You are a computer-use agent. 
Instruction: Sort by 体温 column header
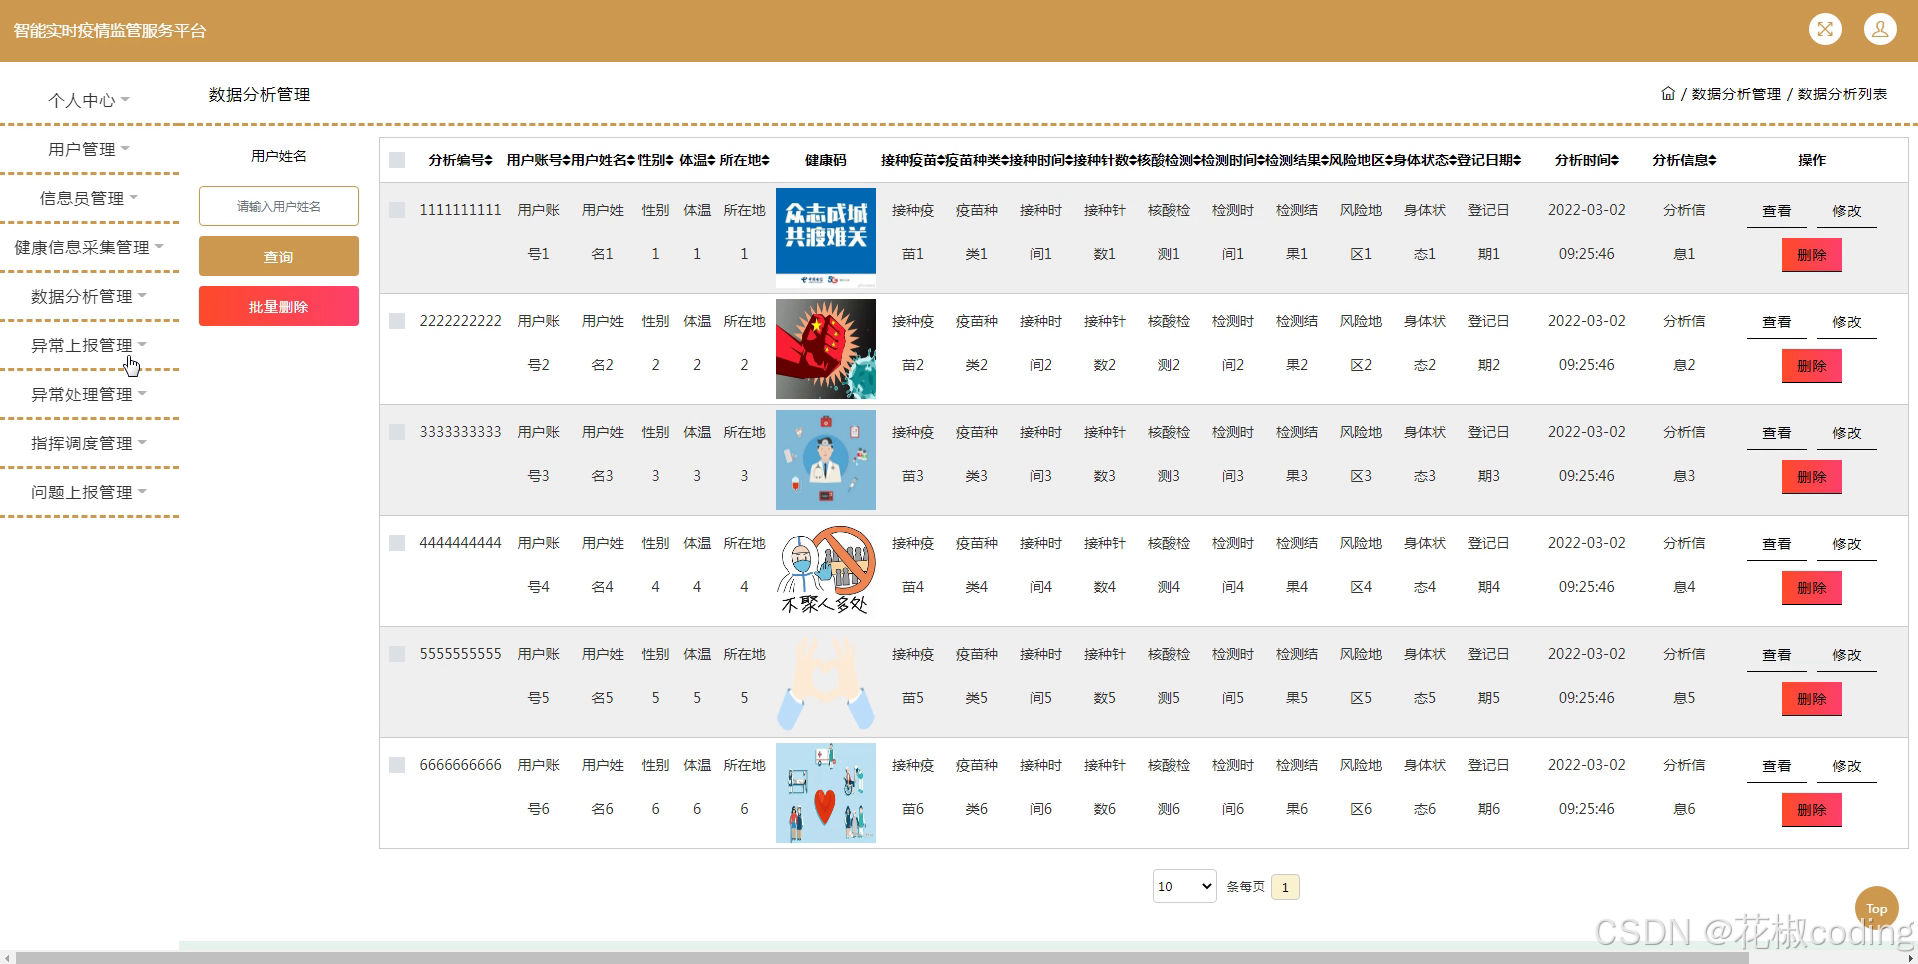(697, 160)
